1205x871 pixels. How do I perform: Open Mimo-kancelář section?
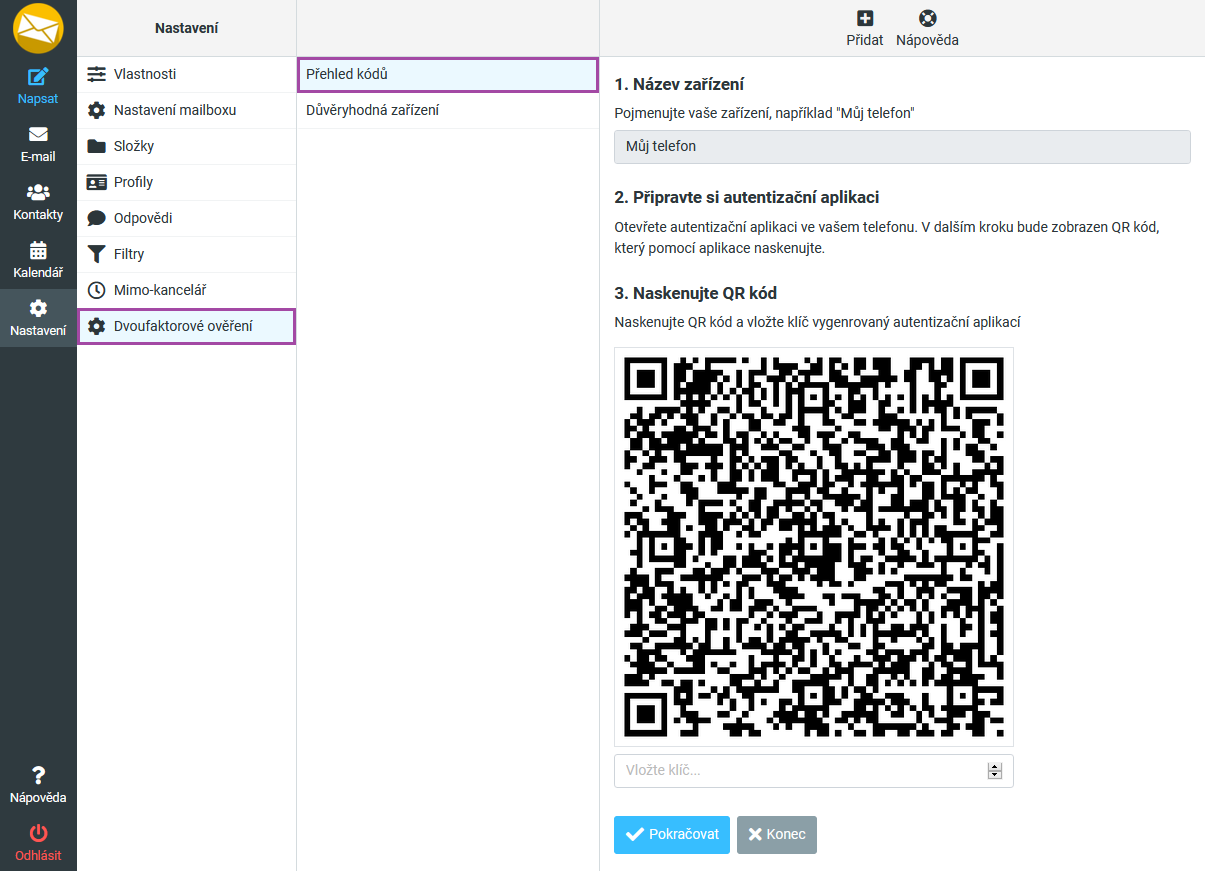click(x=187, y=290)
